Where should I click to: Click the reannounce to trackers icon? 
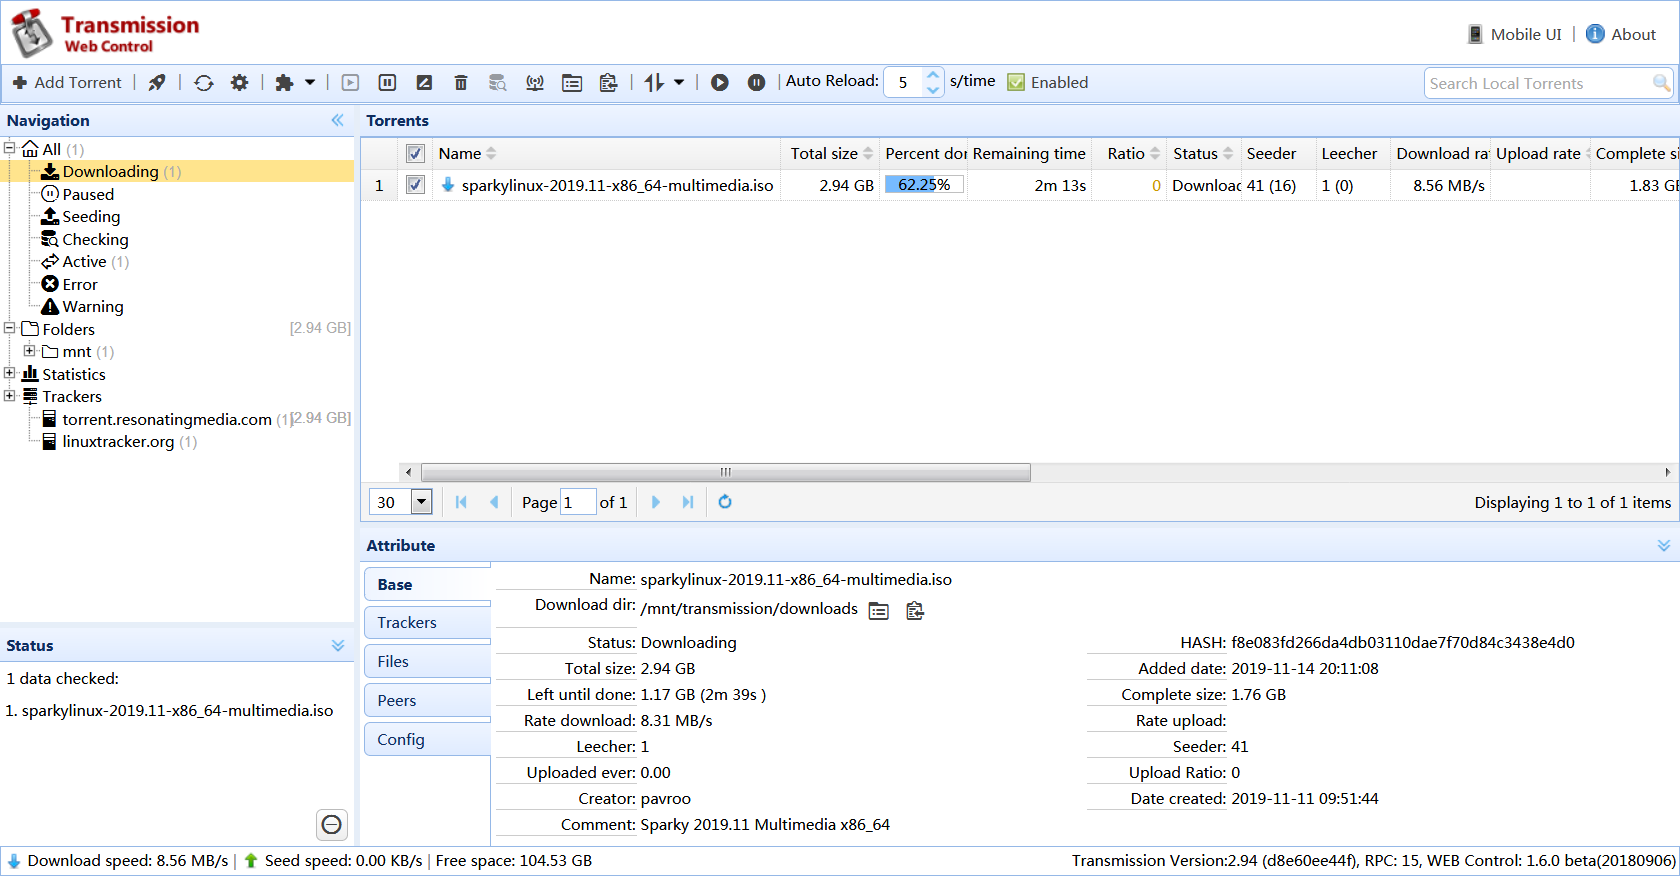(x=535, y=82)
